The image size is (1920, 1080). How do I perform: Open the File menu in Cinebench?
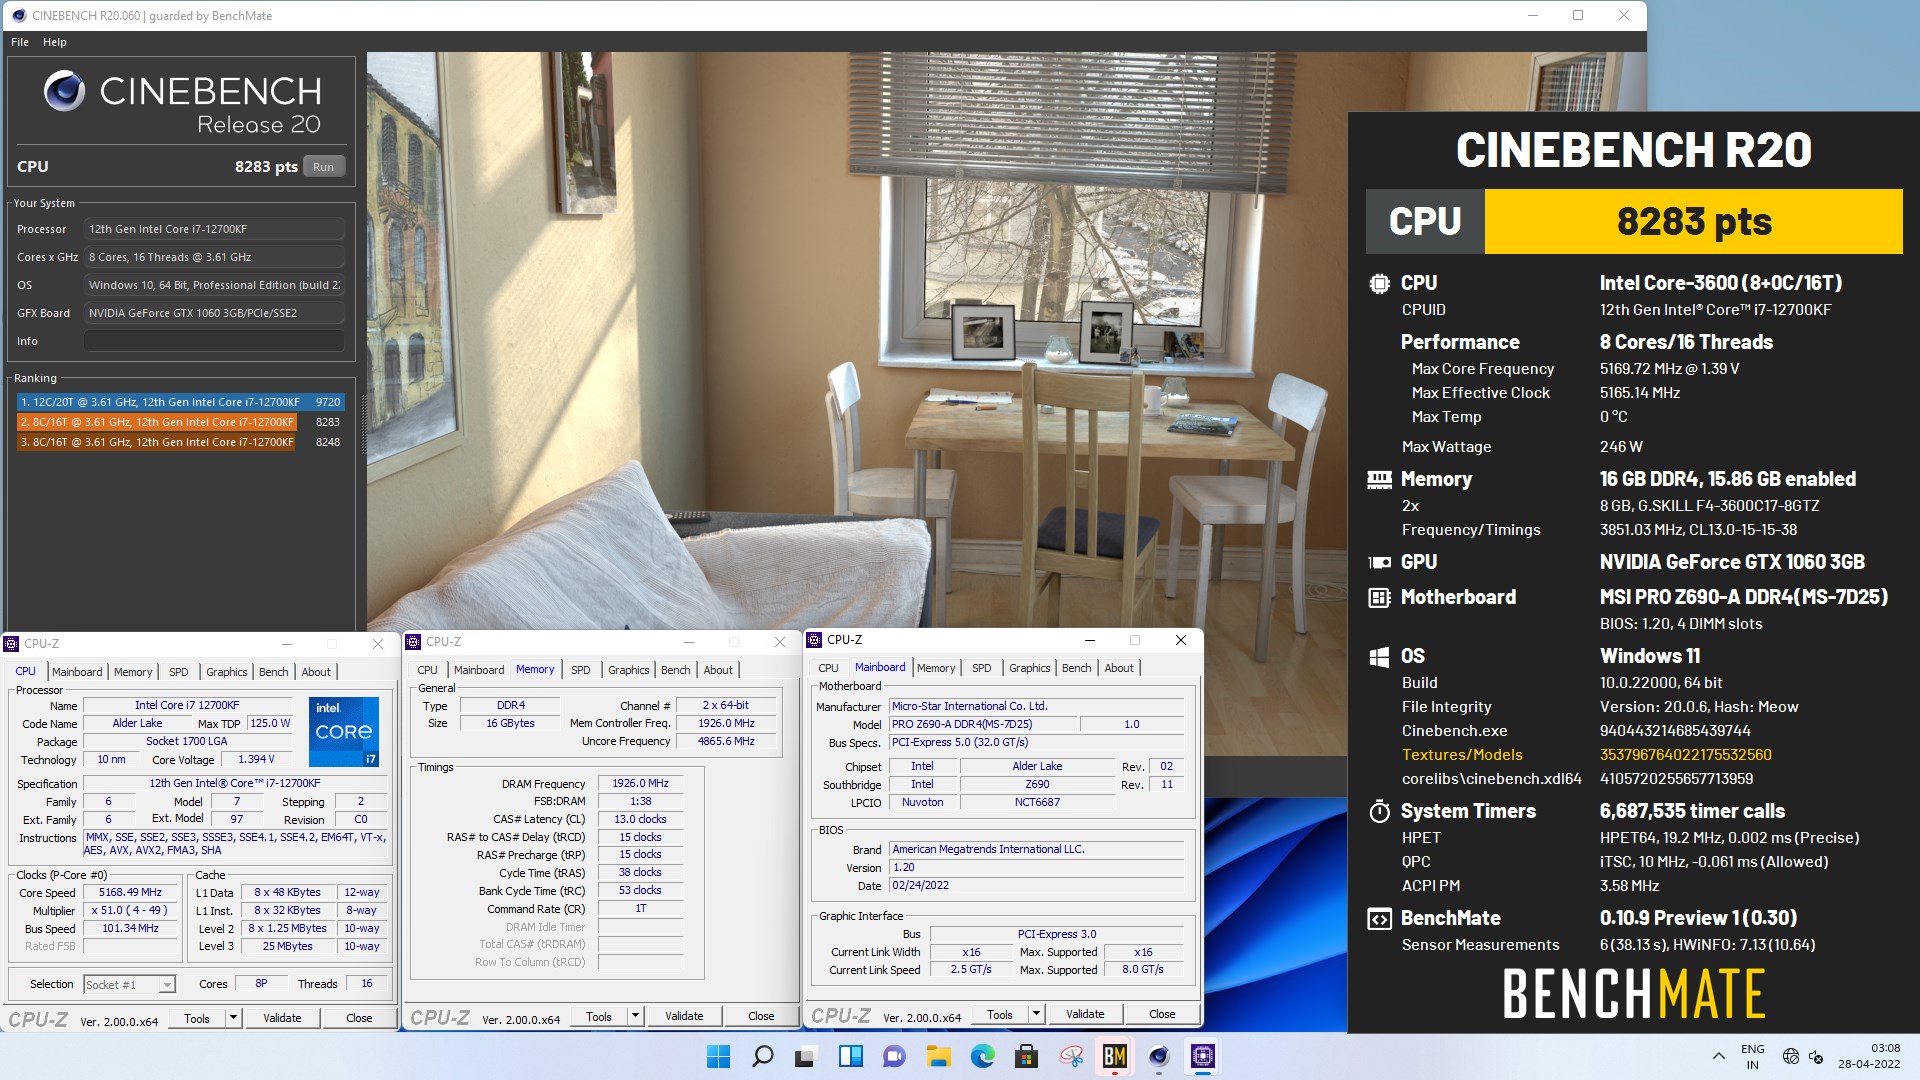click(20, 42)
